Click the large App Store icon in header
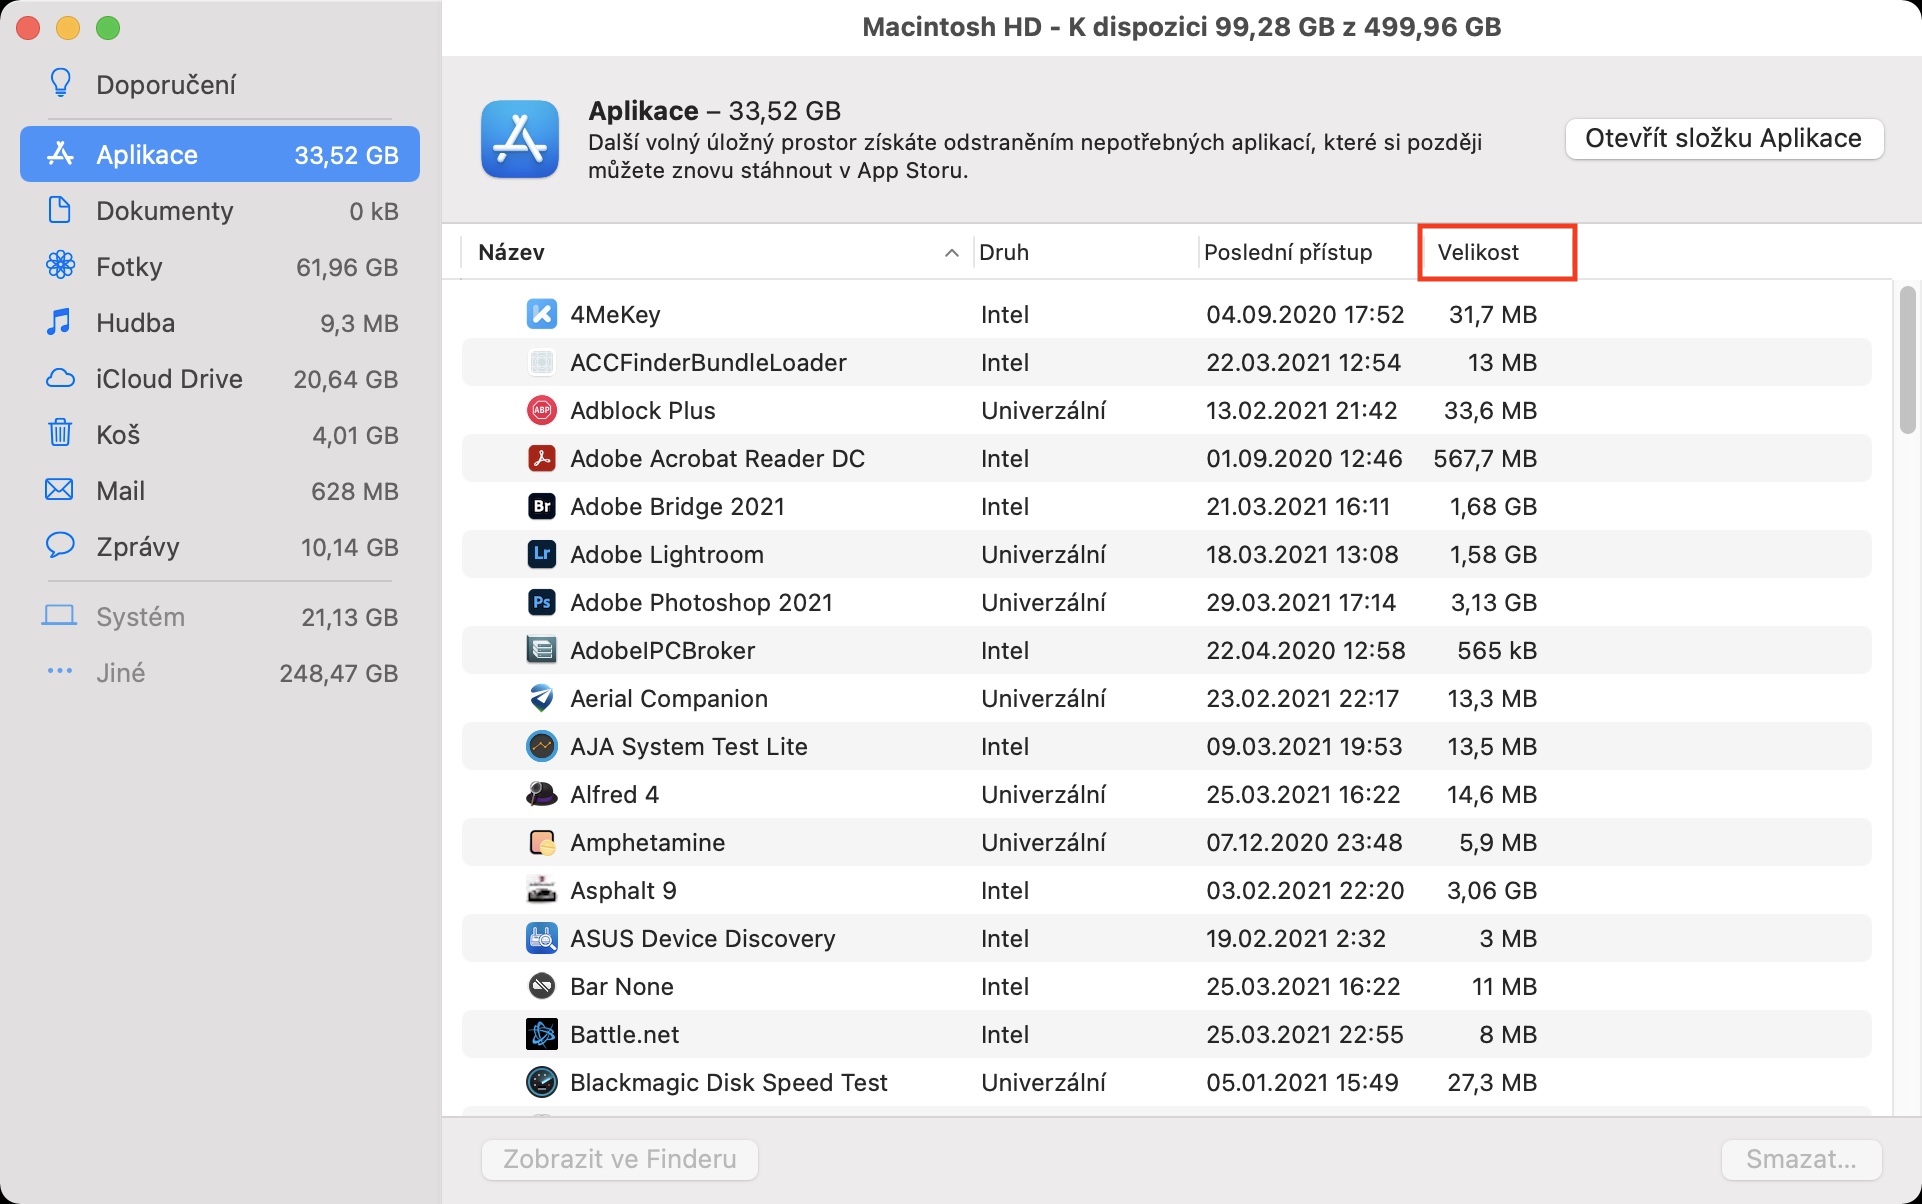The height and width of the screenshot is (1204, 1922). click(519, 139)
